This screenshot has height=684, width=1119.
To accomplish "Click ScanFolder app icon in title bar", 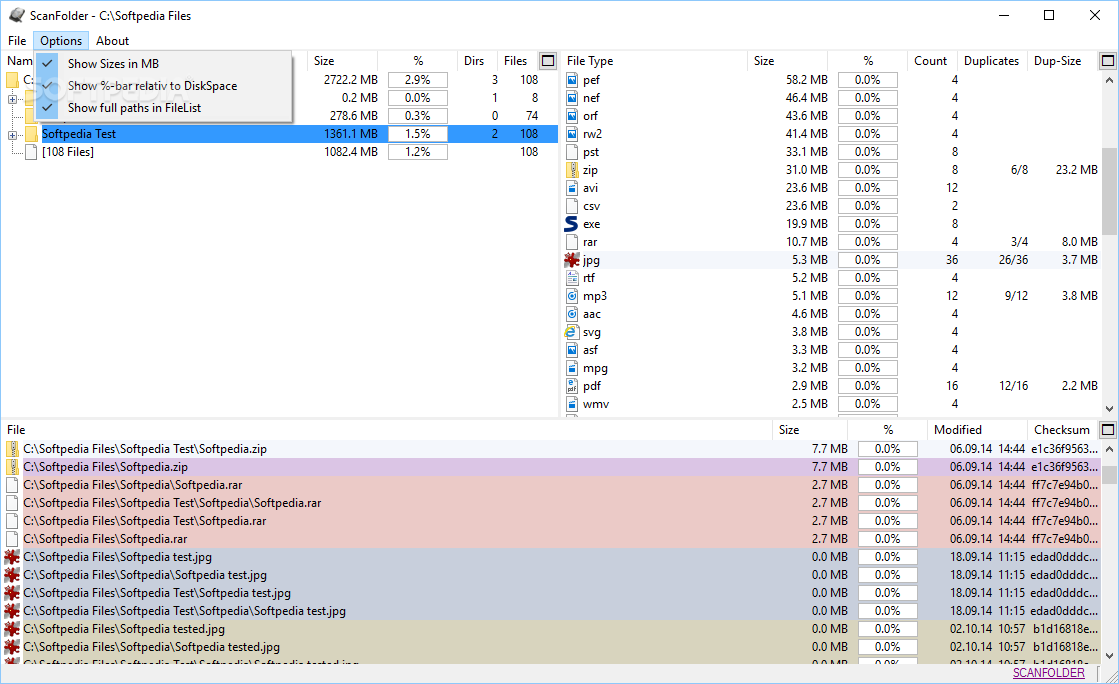I will (x=16, y=15).
